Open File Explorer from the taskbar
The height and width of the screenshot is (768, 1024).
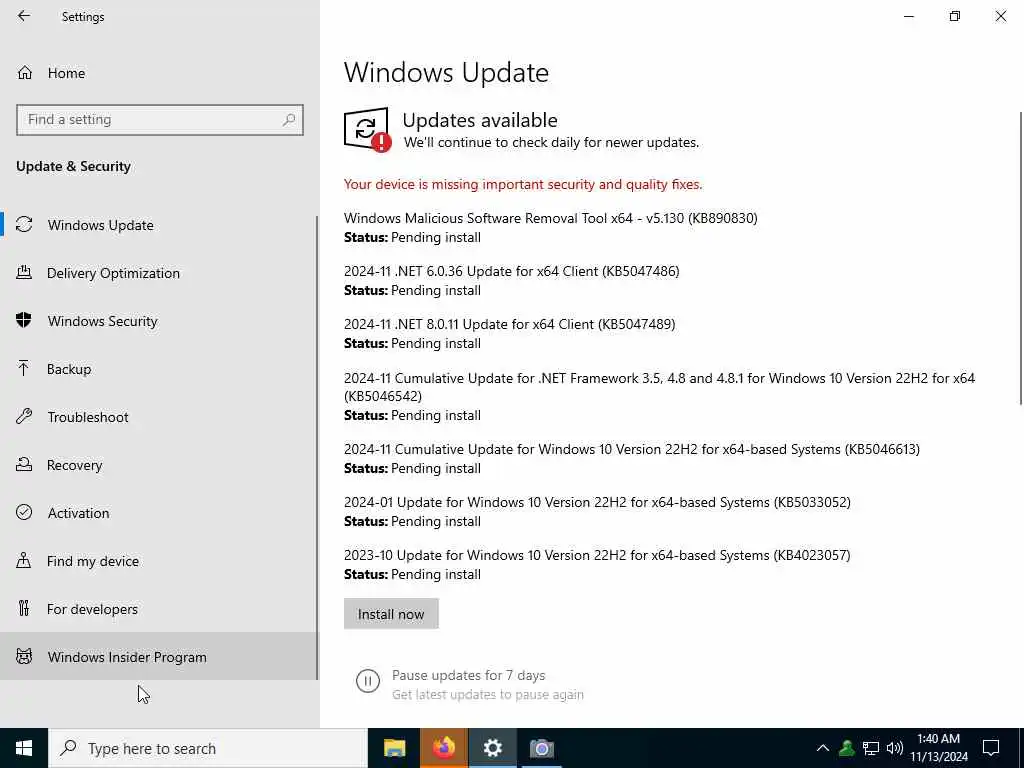(x=394, y=748)
